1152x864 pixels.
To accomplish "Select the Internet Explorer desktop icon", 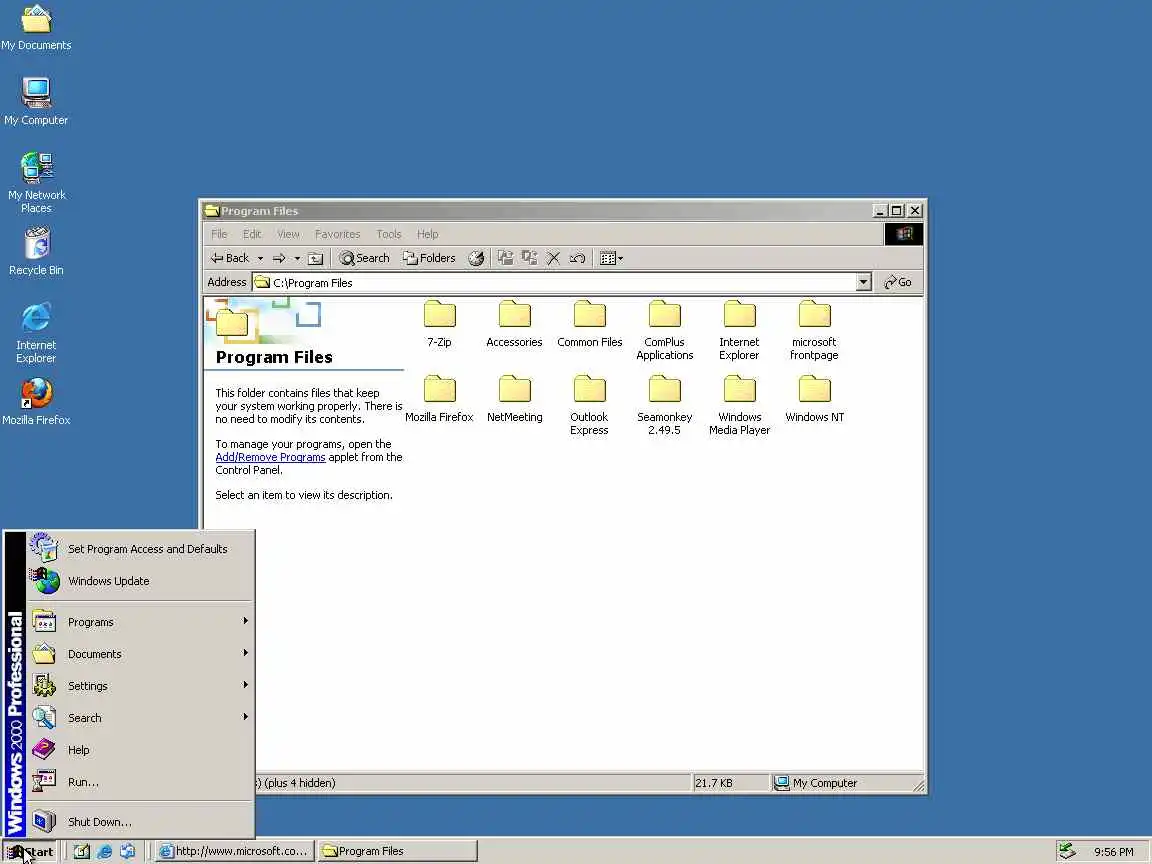I will 36,333.
